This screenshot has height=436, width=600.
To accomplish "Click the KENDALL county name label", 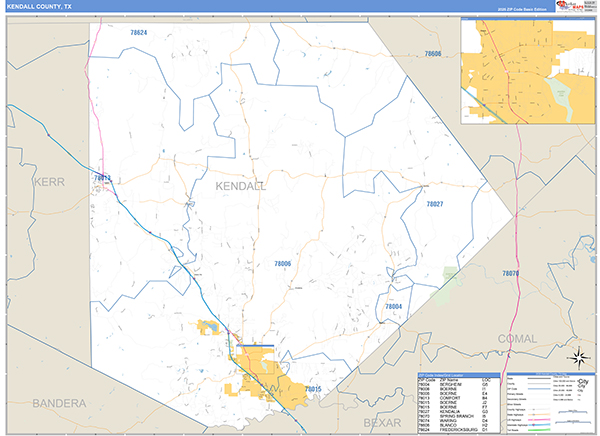I will coord(240,186).
